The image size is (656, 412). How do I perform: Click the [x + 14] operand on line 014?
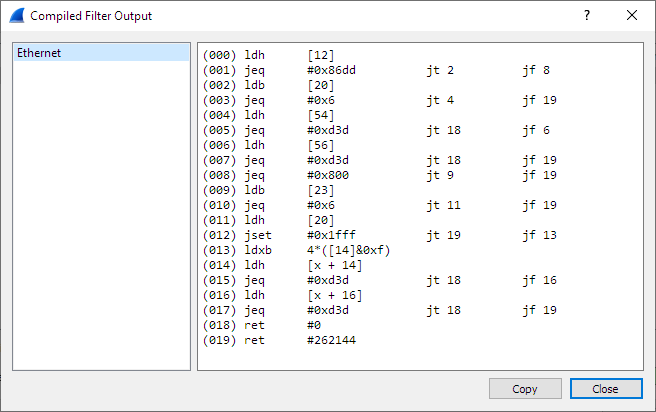(x=335, y=265)
